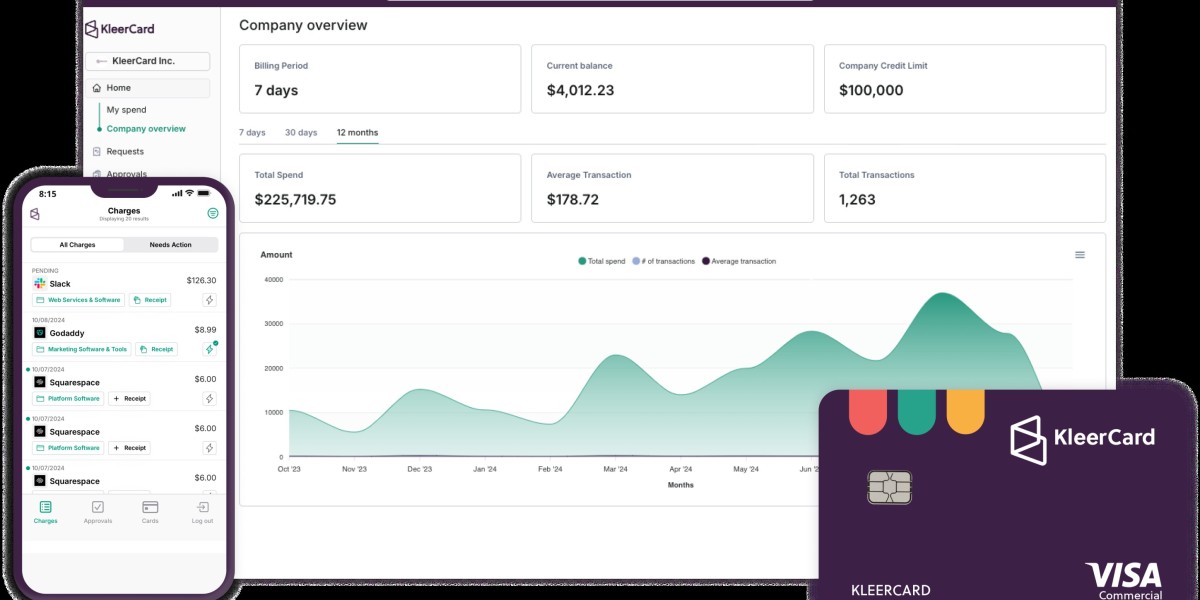Viewport: 1200px width, 600px height.
Task: Toggle the # of transactions series in the legend
Action: tap(664, 261)
